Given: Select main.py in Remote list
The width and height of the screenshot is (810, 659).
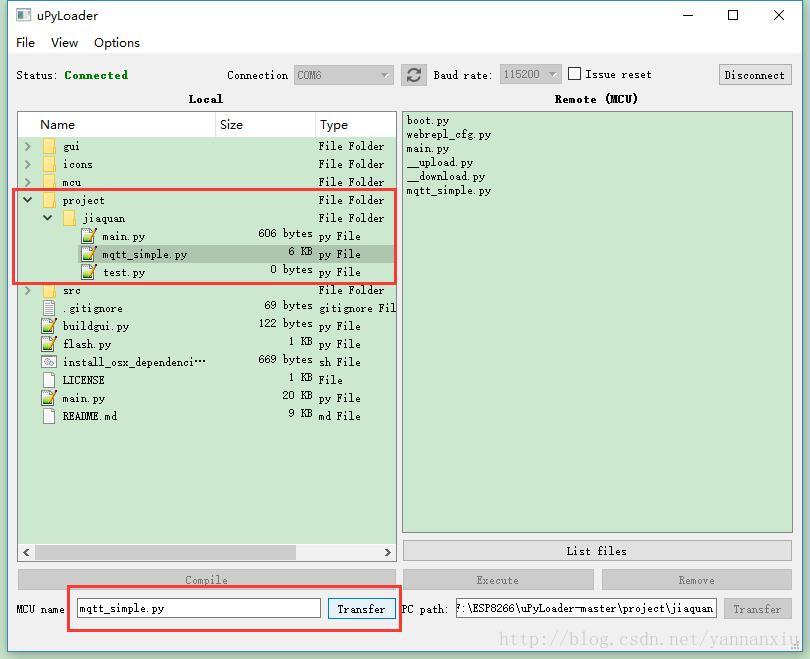Looking at the screenshot, I should coord(428,149).
